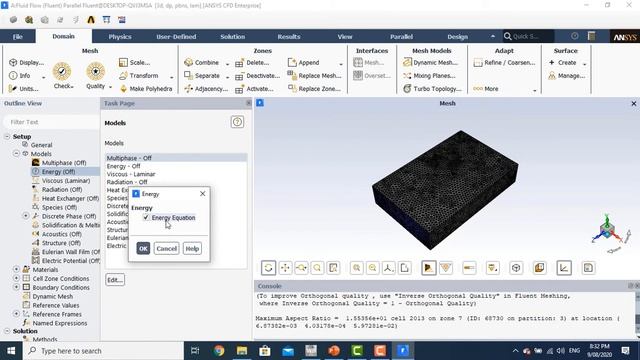Select Viscous (Laminar) in the outline tree

coord(66,180)
